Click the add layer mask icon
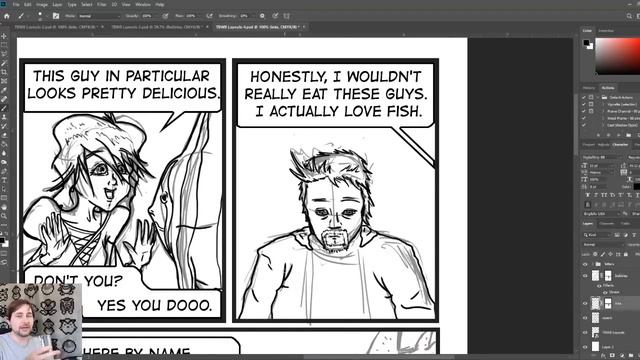Image resolution: width=640 pixels, height=360 pixels. point(612,356)
